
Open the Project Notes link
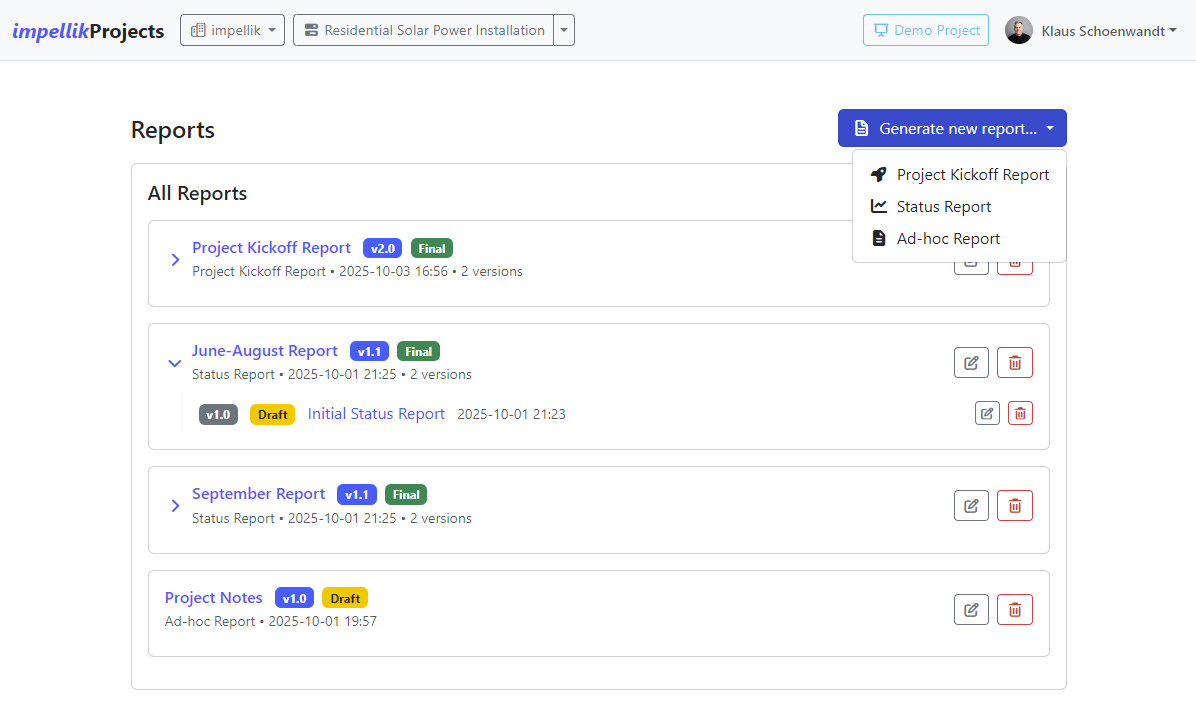pos(214,597)
